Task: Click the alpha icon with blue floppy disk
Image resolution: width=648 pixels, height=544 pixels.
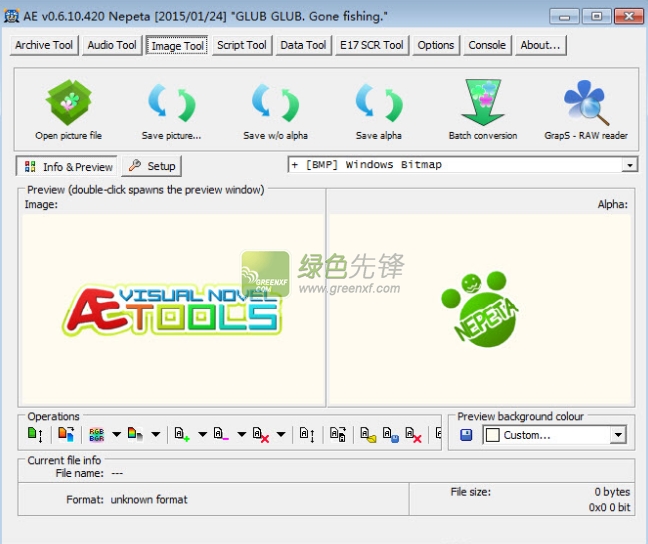Action: coord(391,434)
